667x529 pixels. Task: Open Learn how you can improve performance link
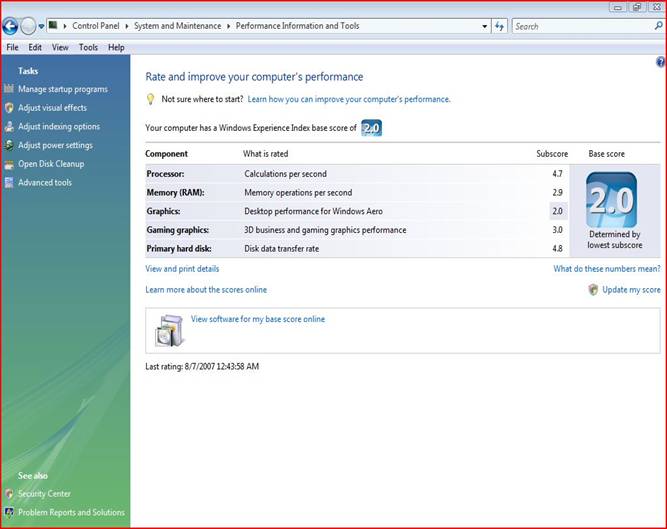(349, 99)
